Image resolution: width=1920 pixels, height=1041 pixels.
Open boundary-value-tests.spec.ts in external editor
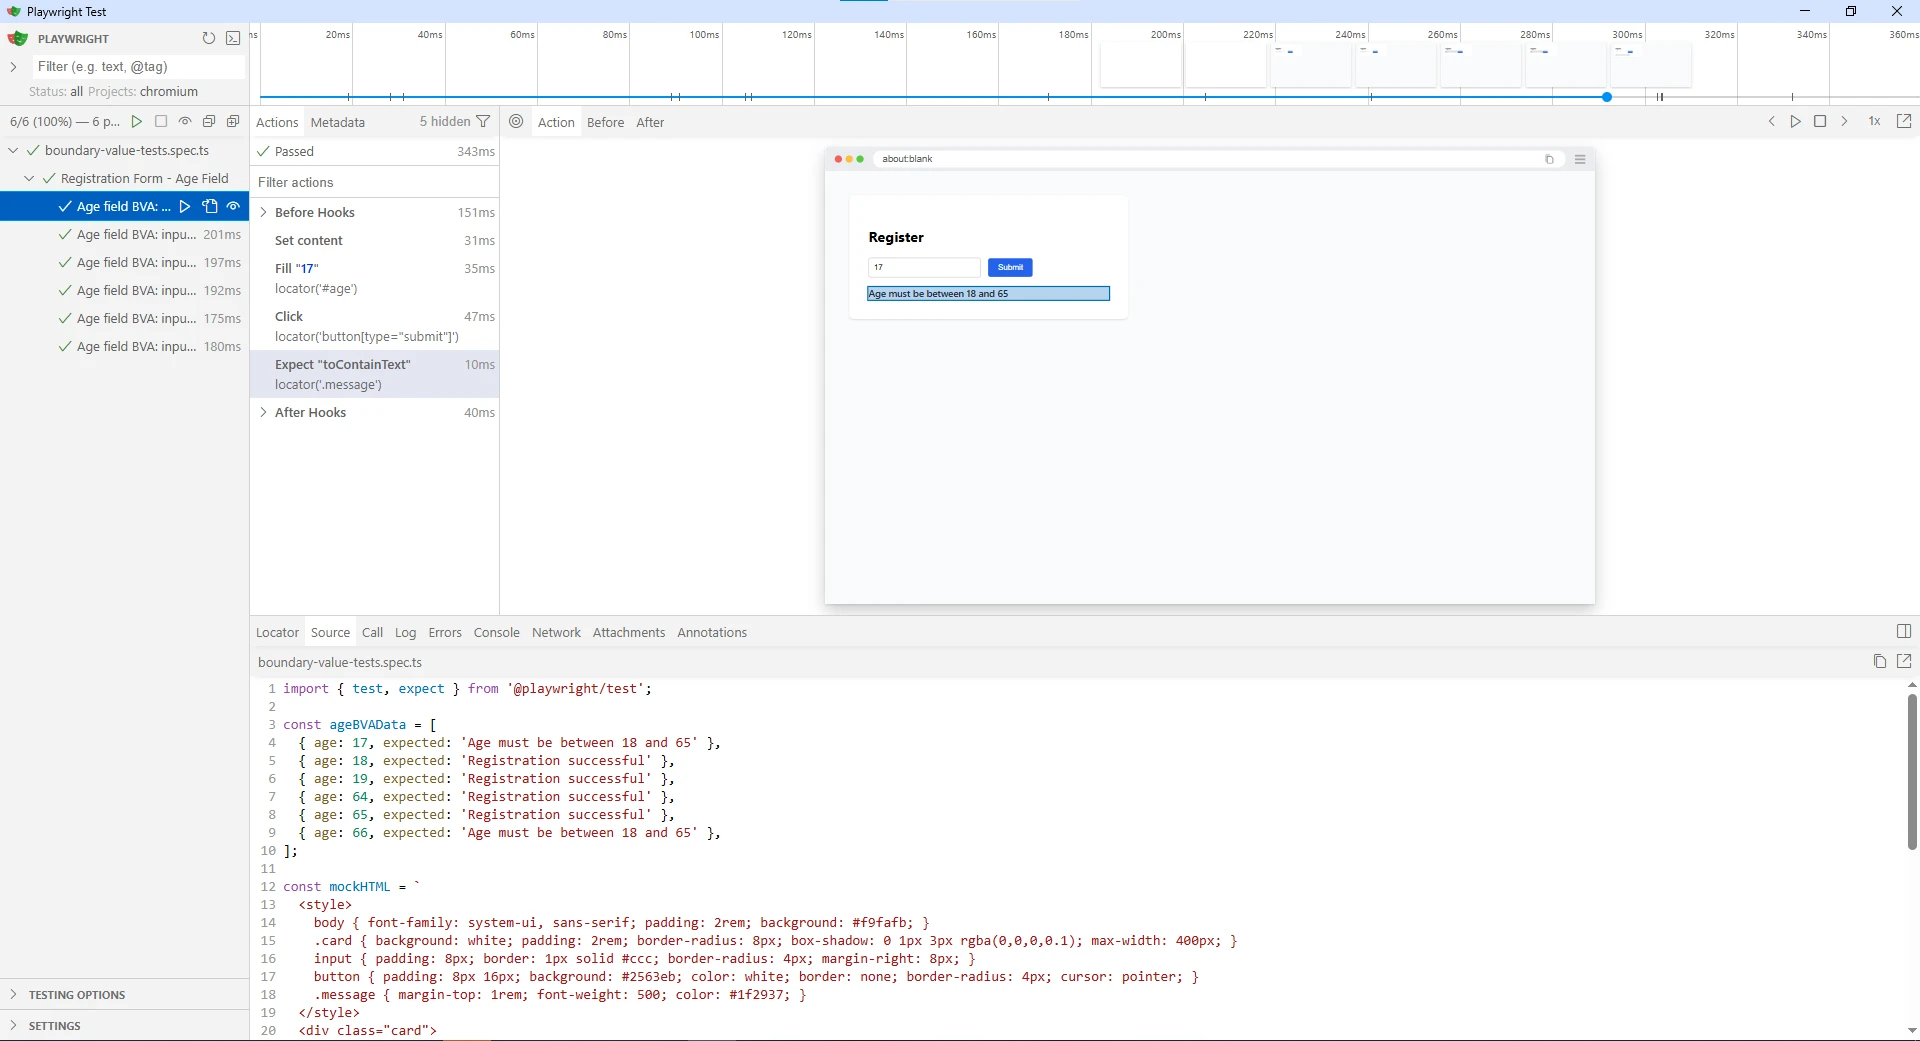point(1904,661)
